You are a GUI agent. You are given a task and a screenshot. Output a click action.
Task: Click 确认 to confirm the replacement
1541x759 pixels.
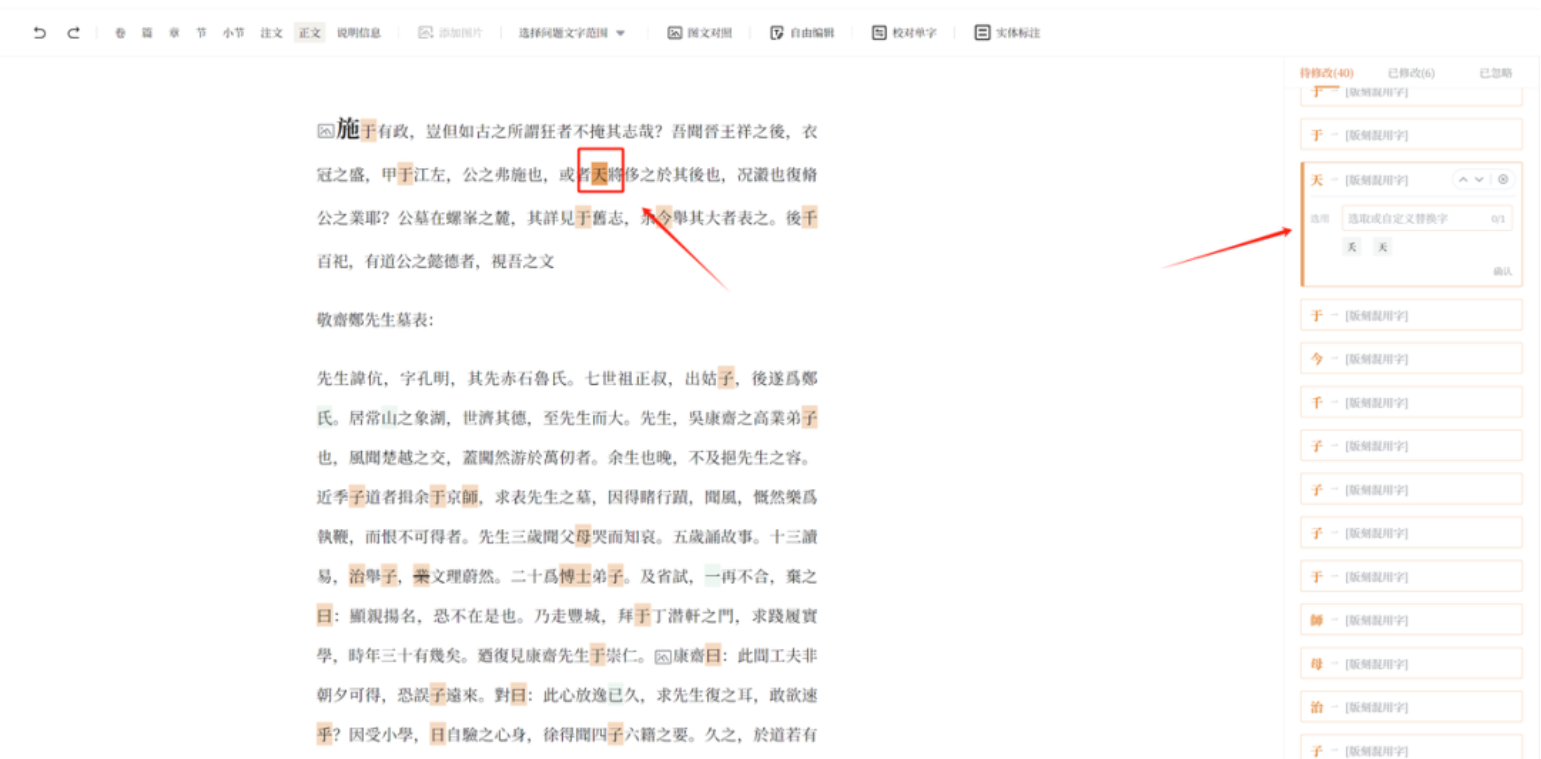point(1502,271)
